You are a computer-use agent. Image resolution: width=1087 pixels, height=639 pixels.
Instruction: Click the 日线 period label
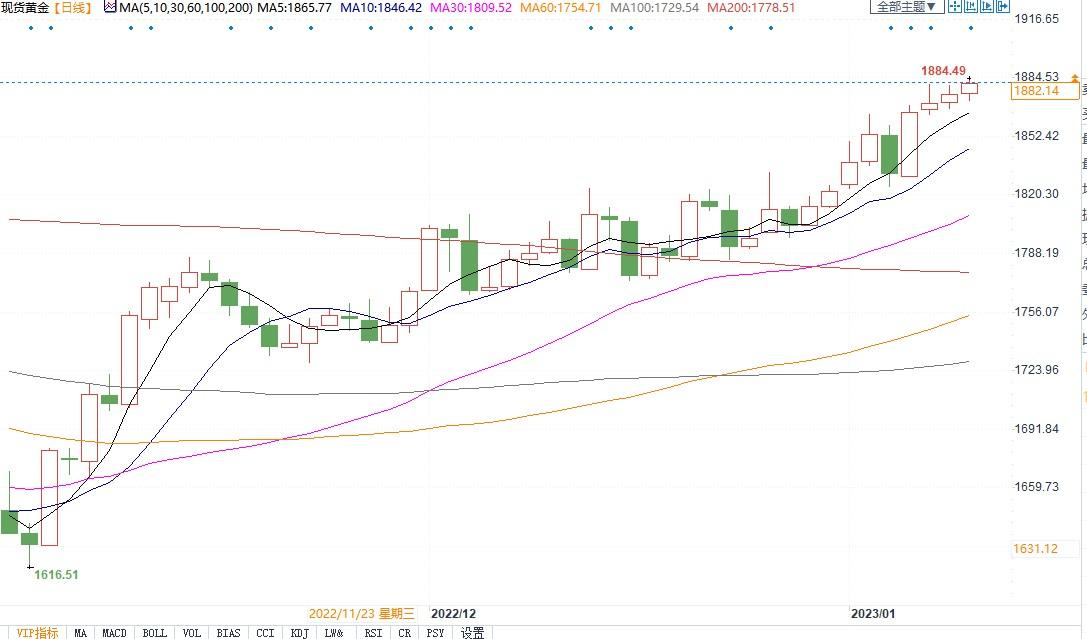click(70, 7)
